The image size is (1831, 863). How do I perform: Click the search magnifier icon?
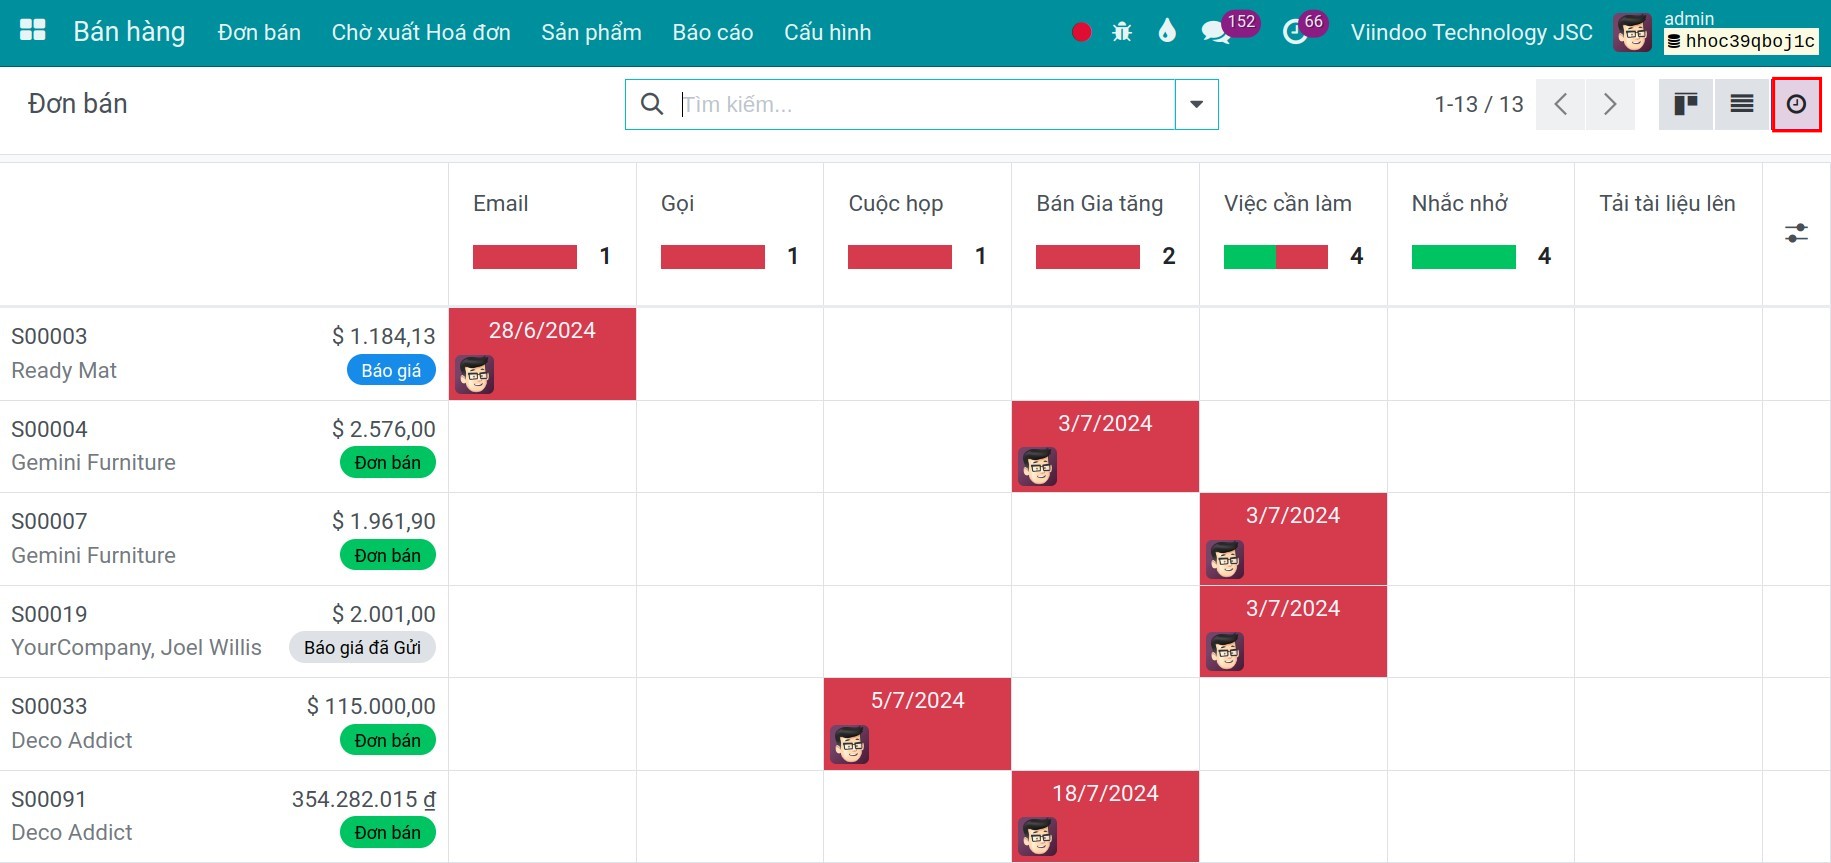652,104
